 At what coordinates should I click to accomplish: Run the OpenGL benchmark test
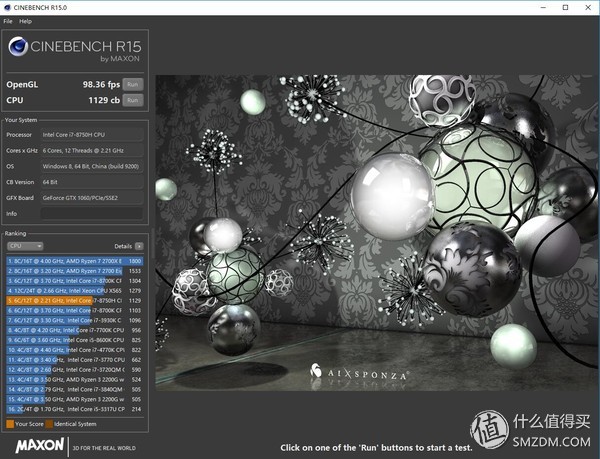click(133, 85)
